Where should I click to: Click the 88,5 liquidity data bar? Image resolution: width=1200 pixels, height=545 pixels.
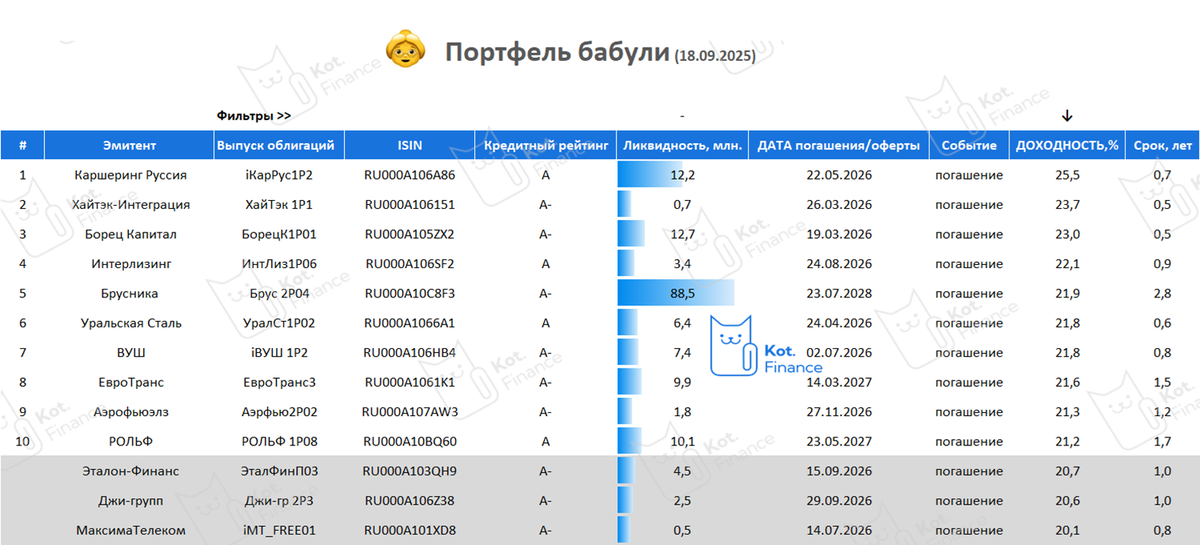pyautogui.click(x=676, y=294)
